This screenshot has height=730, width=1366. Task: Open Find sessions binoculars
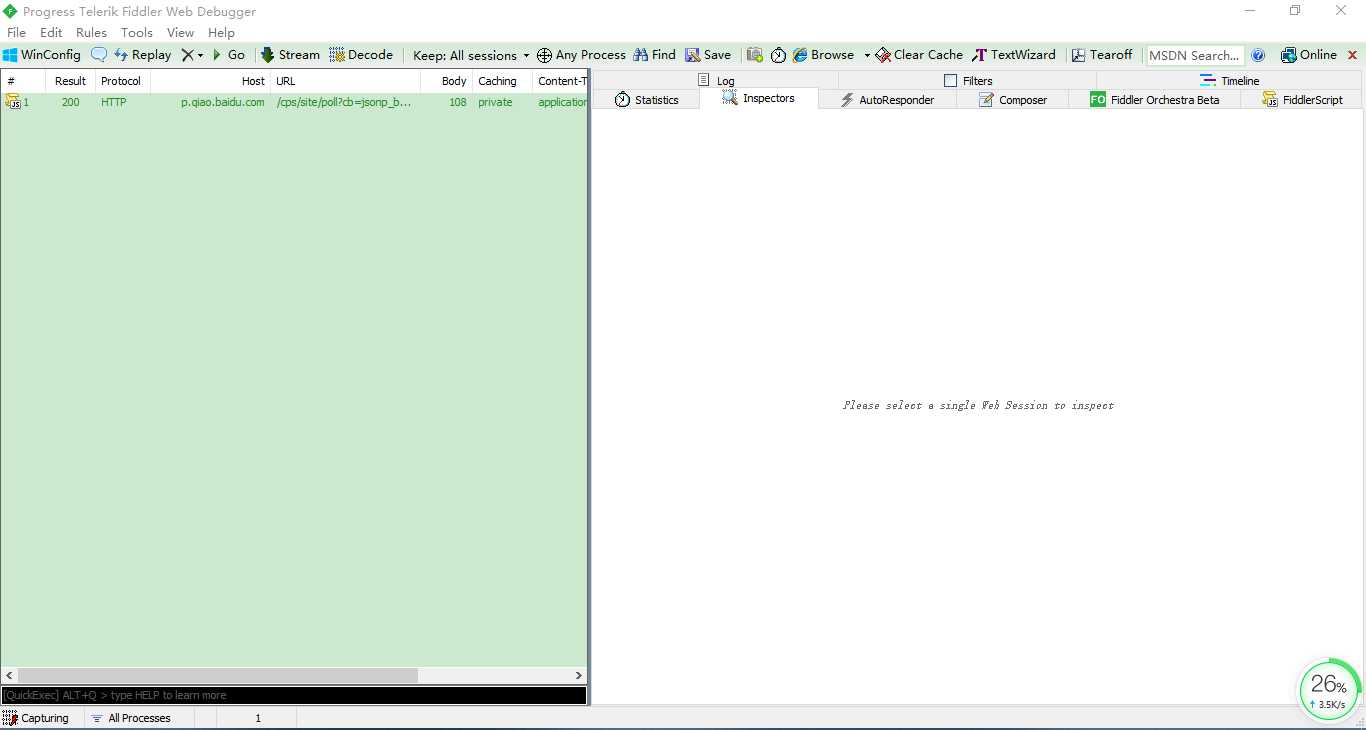pyautogui.click(x=654, y=55)
